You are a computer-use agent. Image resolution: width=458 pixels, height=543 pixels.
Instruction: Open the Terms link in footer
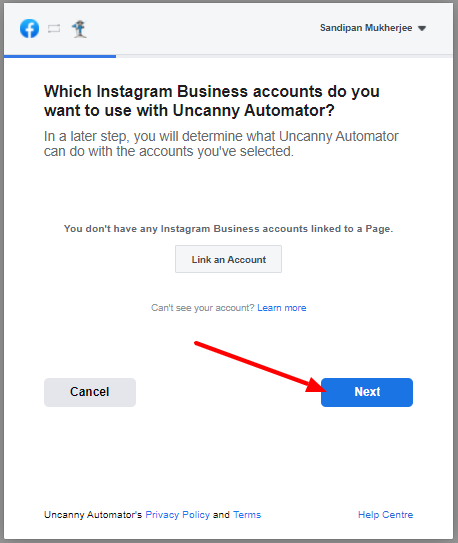pos(247,515)
